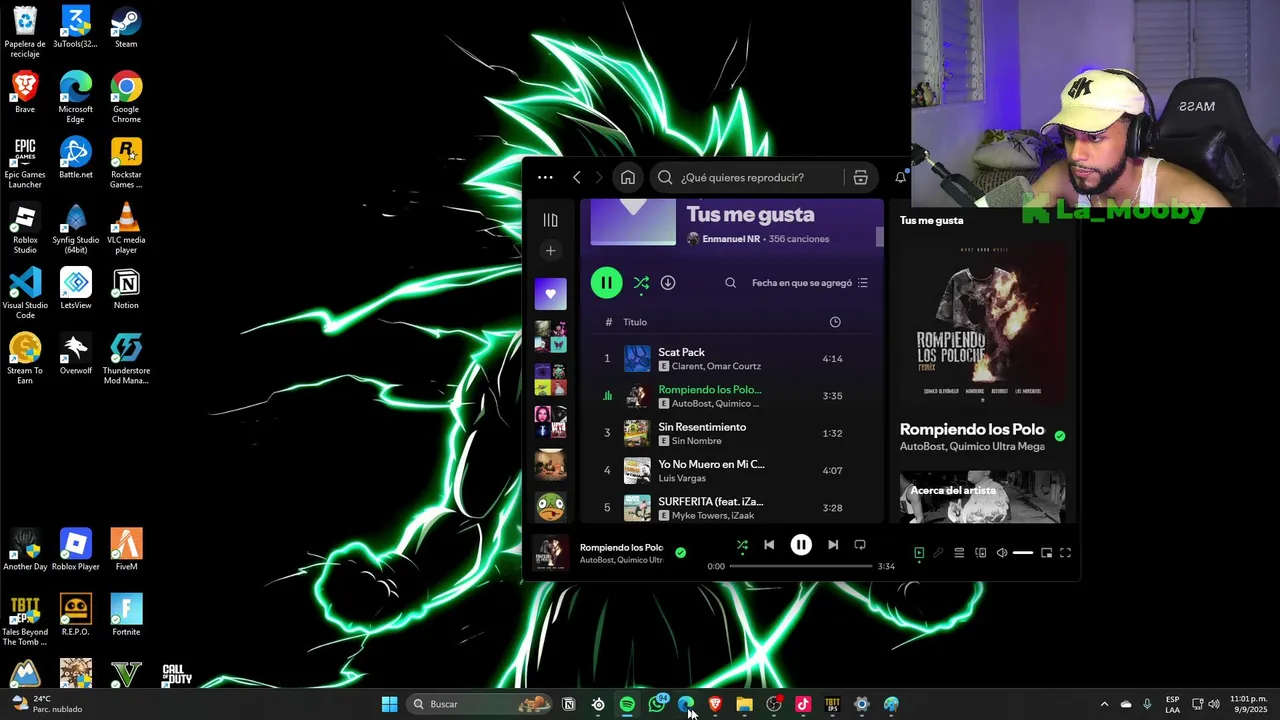1280x720 pixels.
Task: Open Connect to a device icon
Action: (981, 553)
